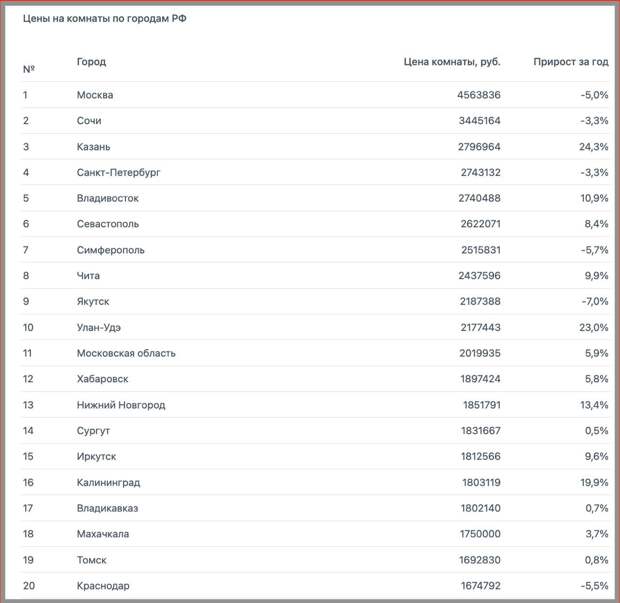Select Калининград's growth value 19,9%
Screen dimensions: 620x603
pos(592,482)
